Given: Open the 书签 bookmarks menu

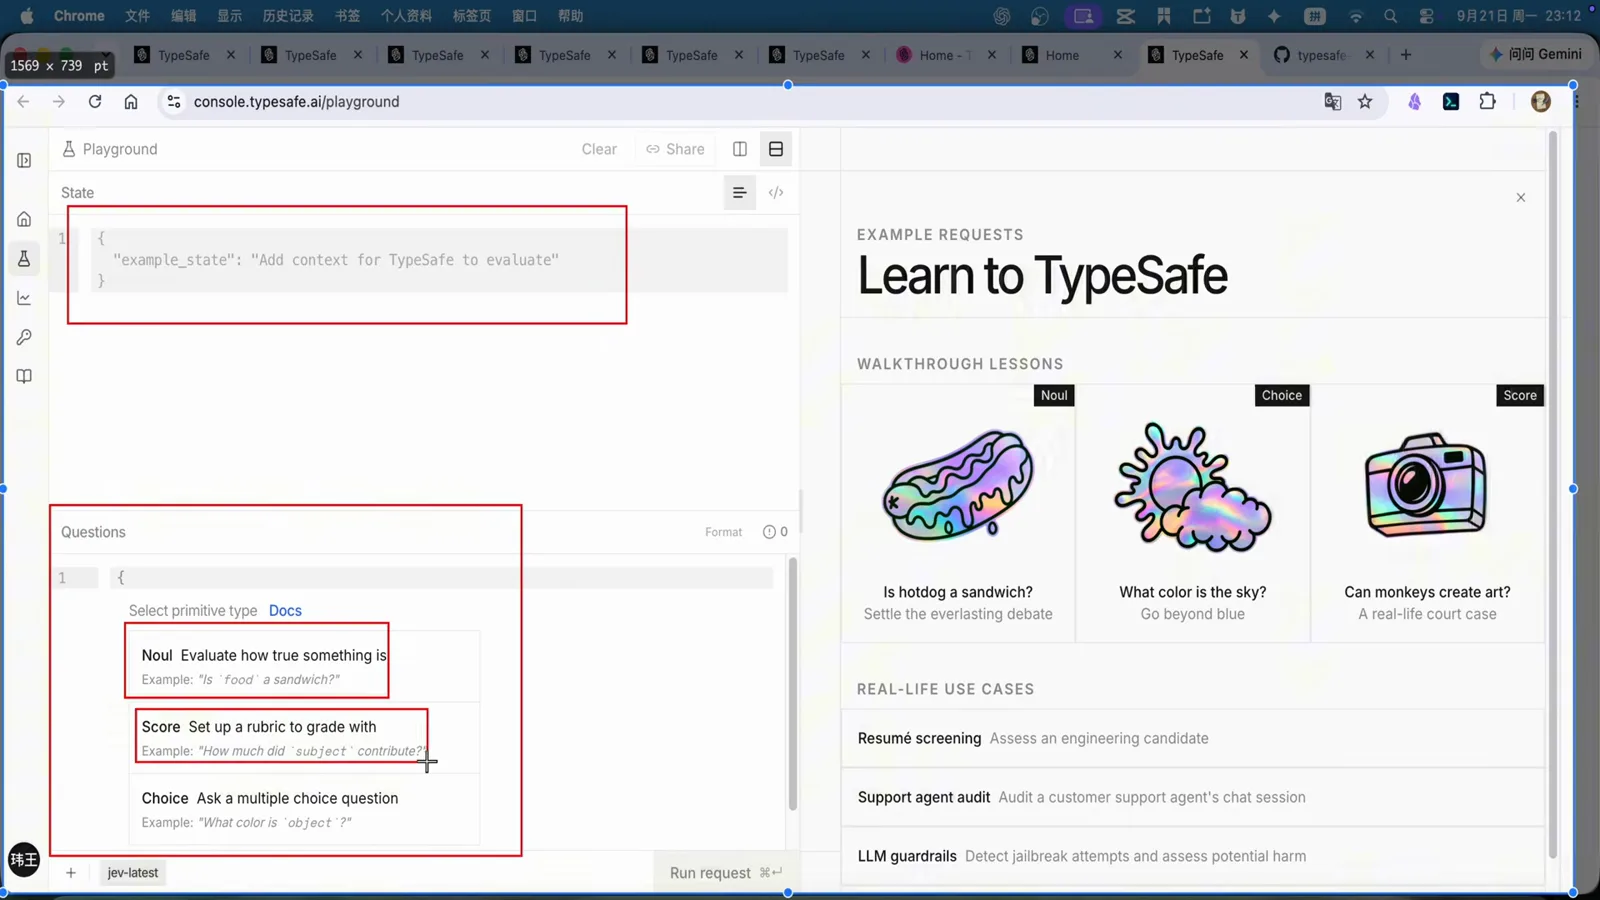Looking at the screenshot, I should click(347, 16).
